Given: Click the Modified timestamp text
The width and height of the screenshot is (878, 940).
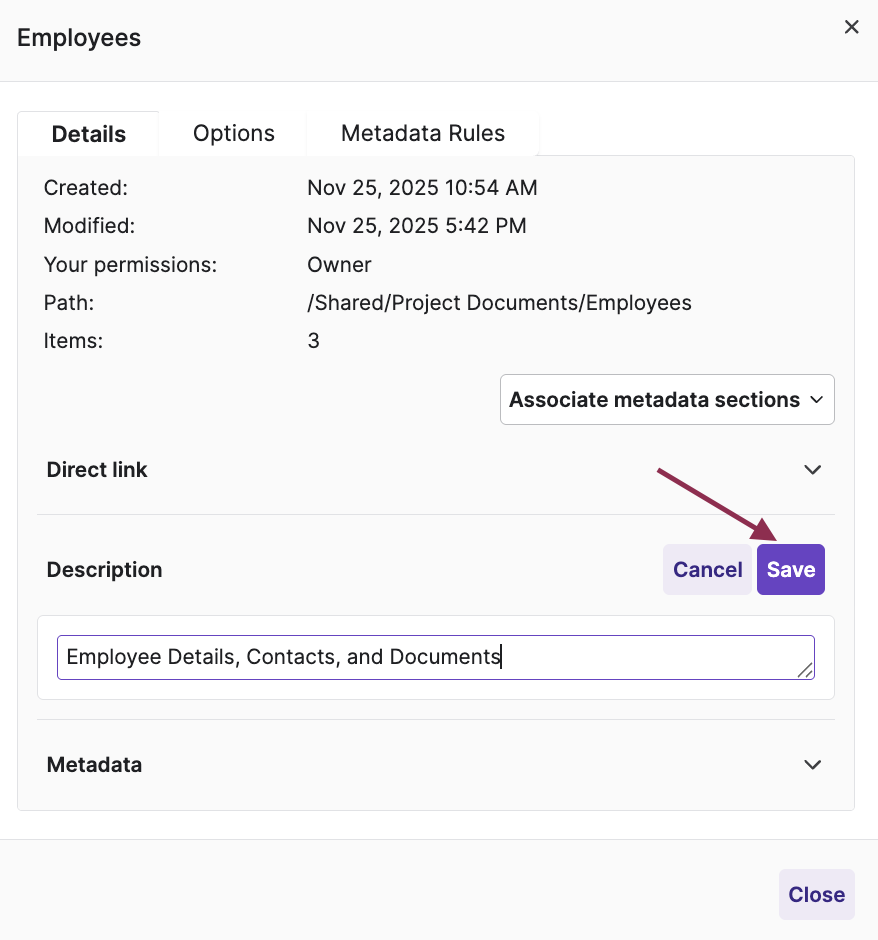Looking at the screenshot, I should 416,225.
